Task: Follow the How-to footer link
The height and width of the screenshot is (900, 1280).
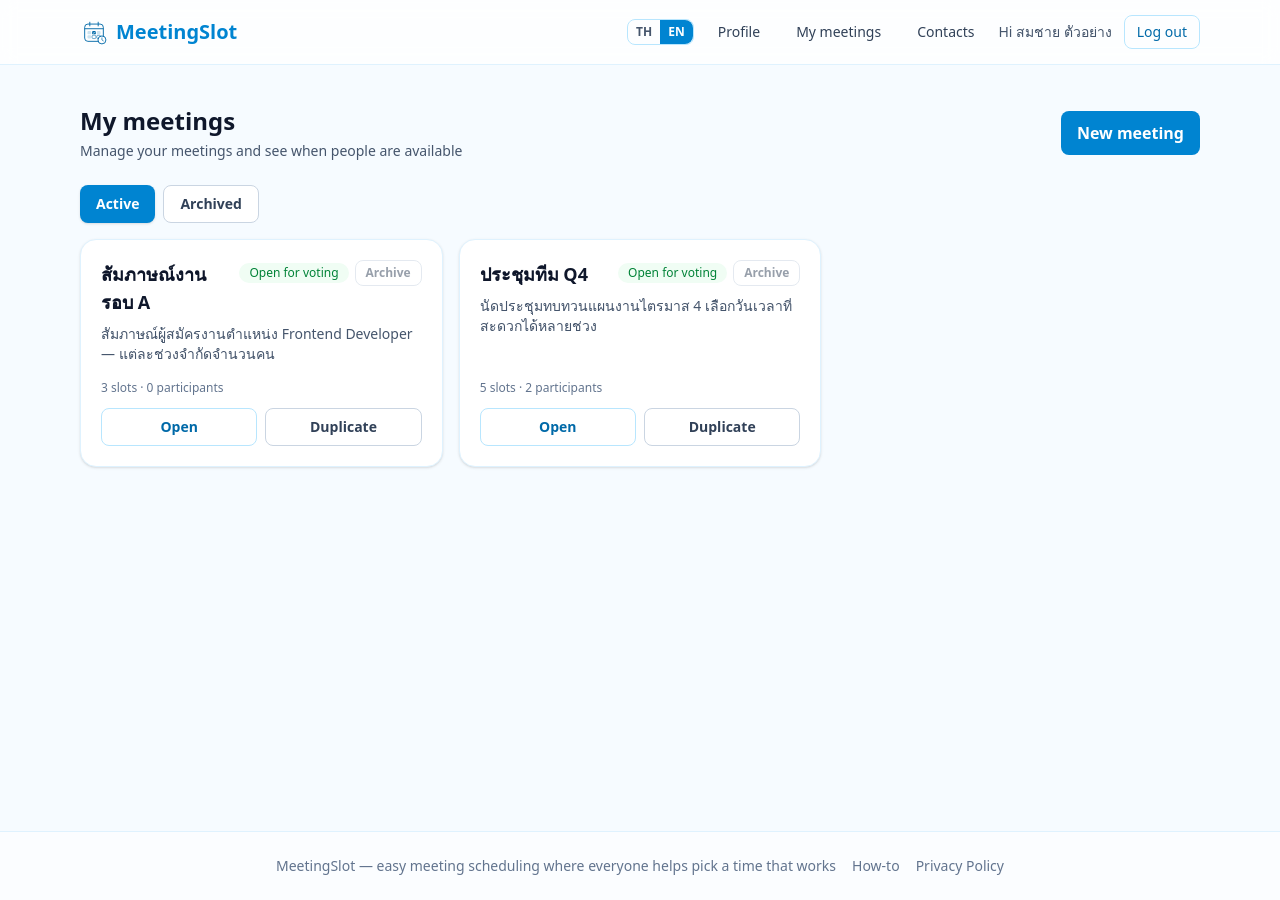Action: [x=876, y=866]
